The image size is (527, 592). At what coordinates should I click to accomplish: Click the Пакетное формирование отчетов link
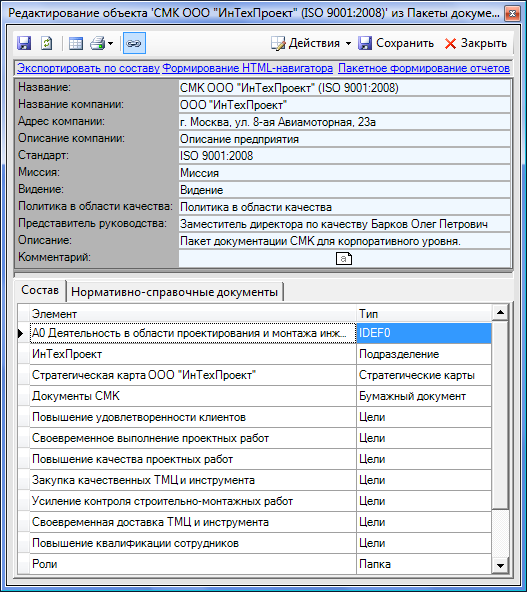(424, 68)
